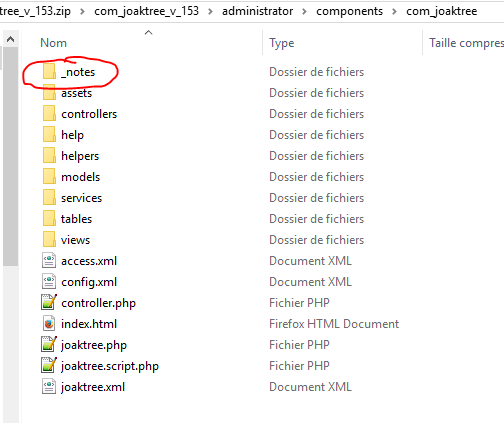Click the access.xml document icon
Viewport: 504px width, 423px height.
point(49,261)
